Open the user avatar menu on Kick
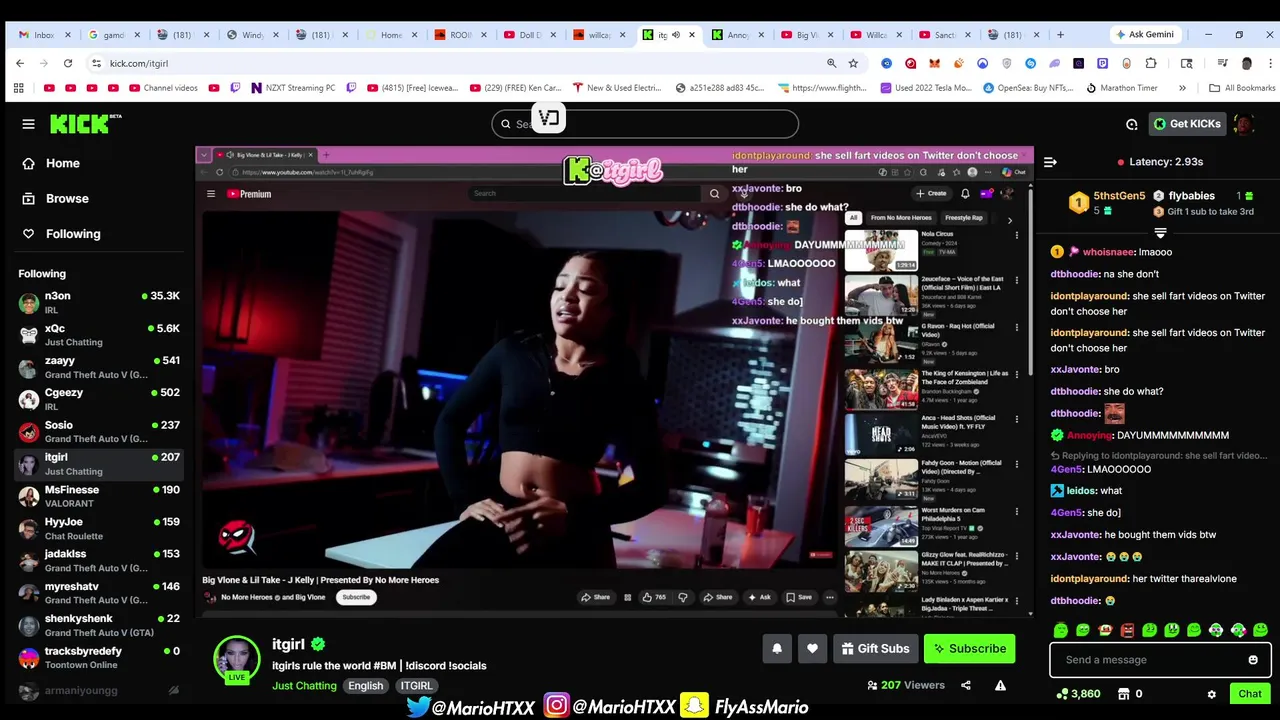1280x720 pixels. [1244, 124]
